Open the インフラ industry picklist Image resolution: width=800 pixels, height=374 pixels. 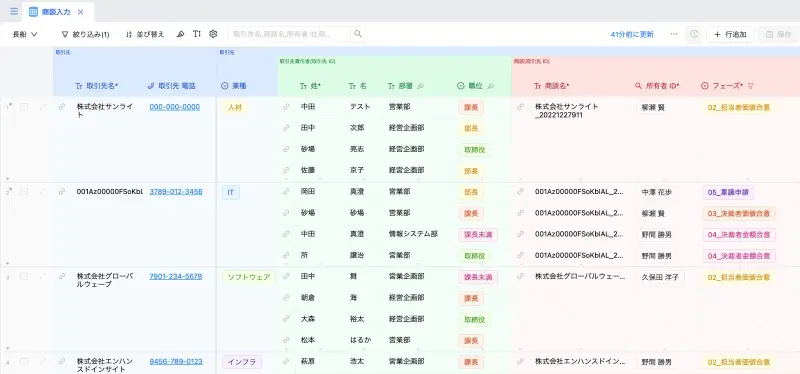(241, 362)
